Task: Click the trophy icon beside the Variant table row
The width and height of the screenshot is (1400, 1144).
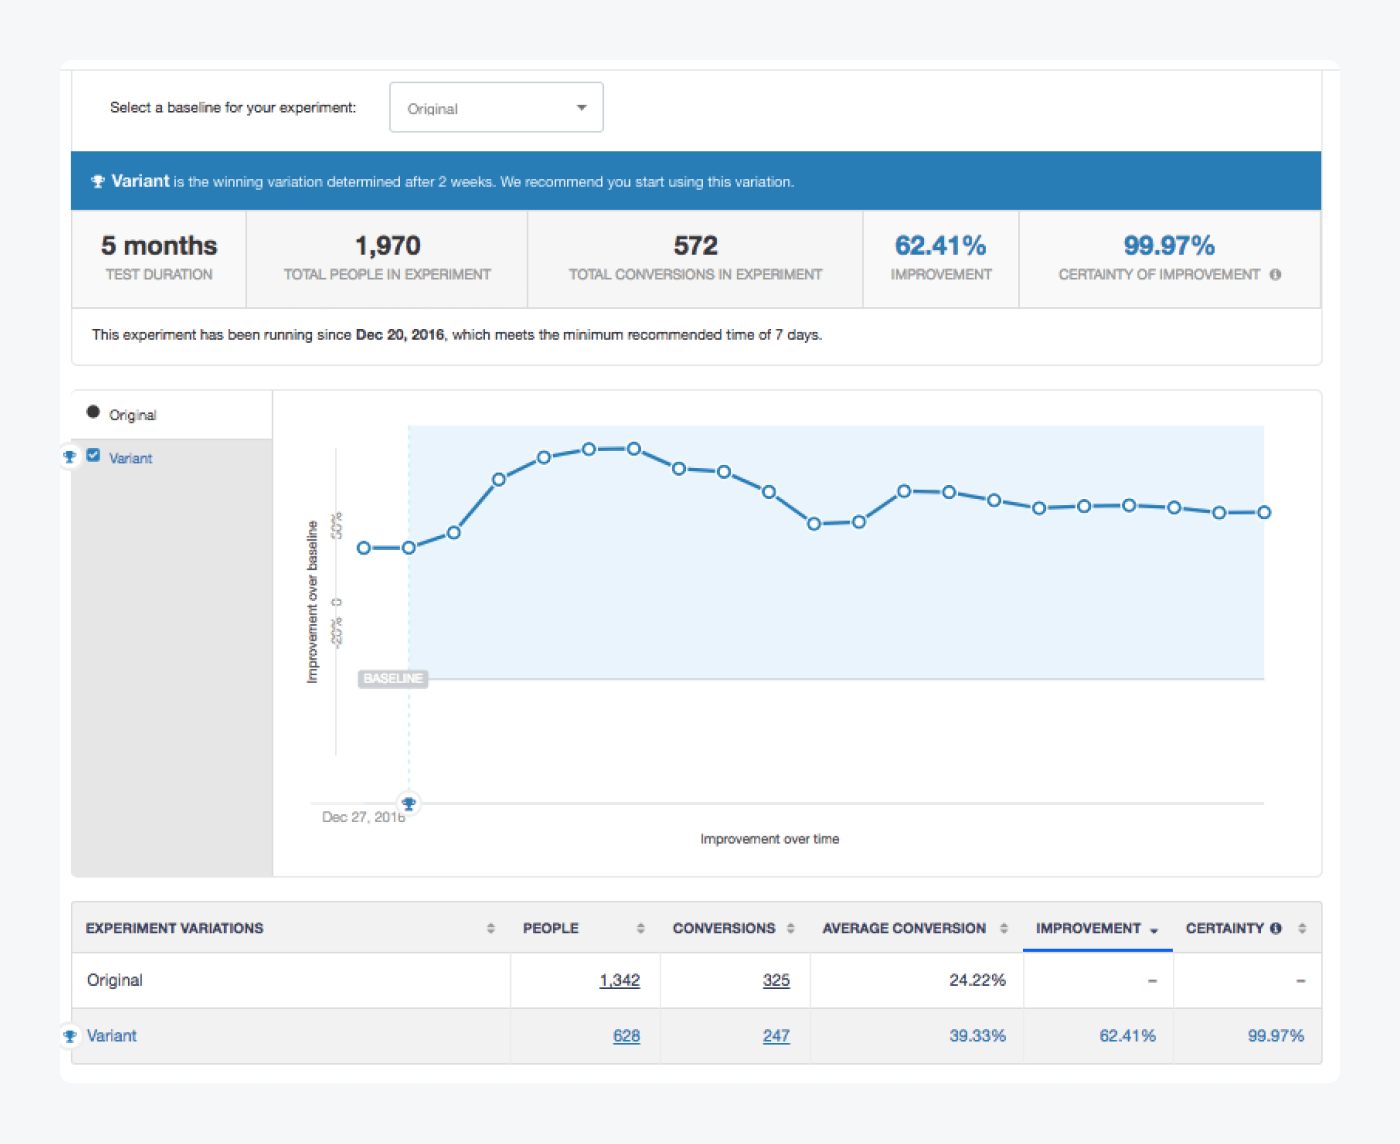Action: [x=69, y=1037]
